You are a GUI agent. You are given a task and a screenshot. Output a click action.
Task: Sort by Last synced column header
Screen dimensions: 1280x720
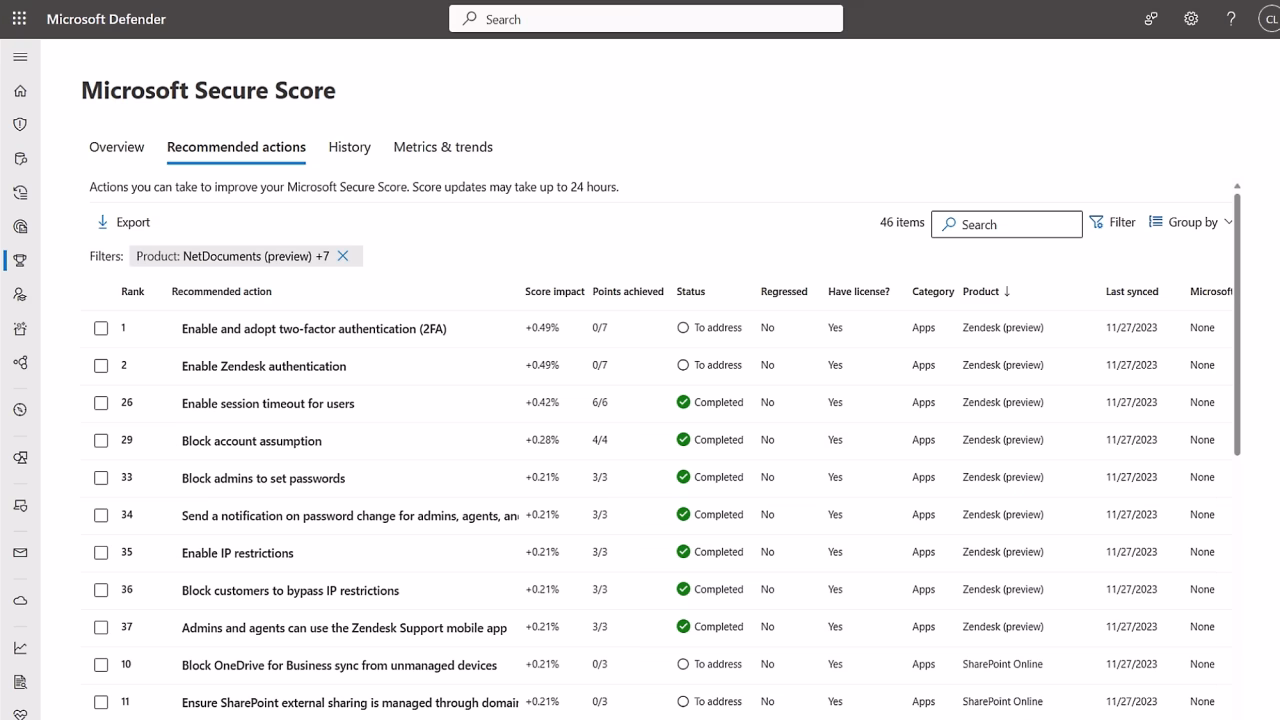[x=1132, y=291]
